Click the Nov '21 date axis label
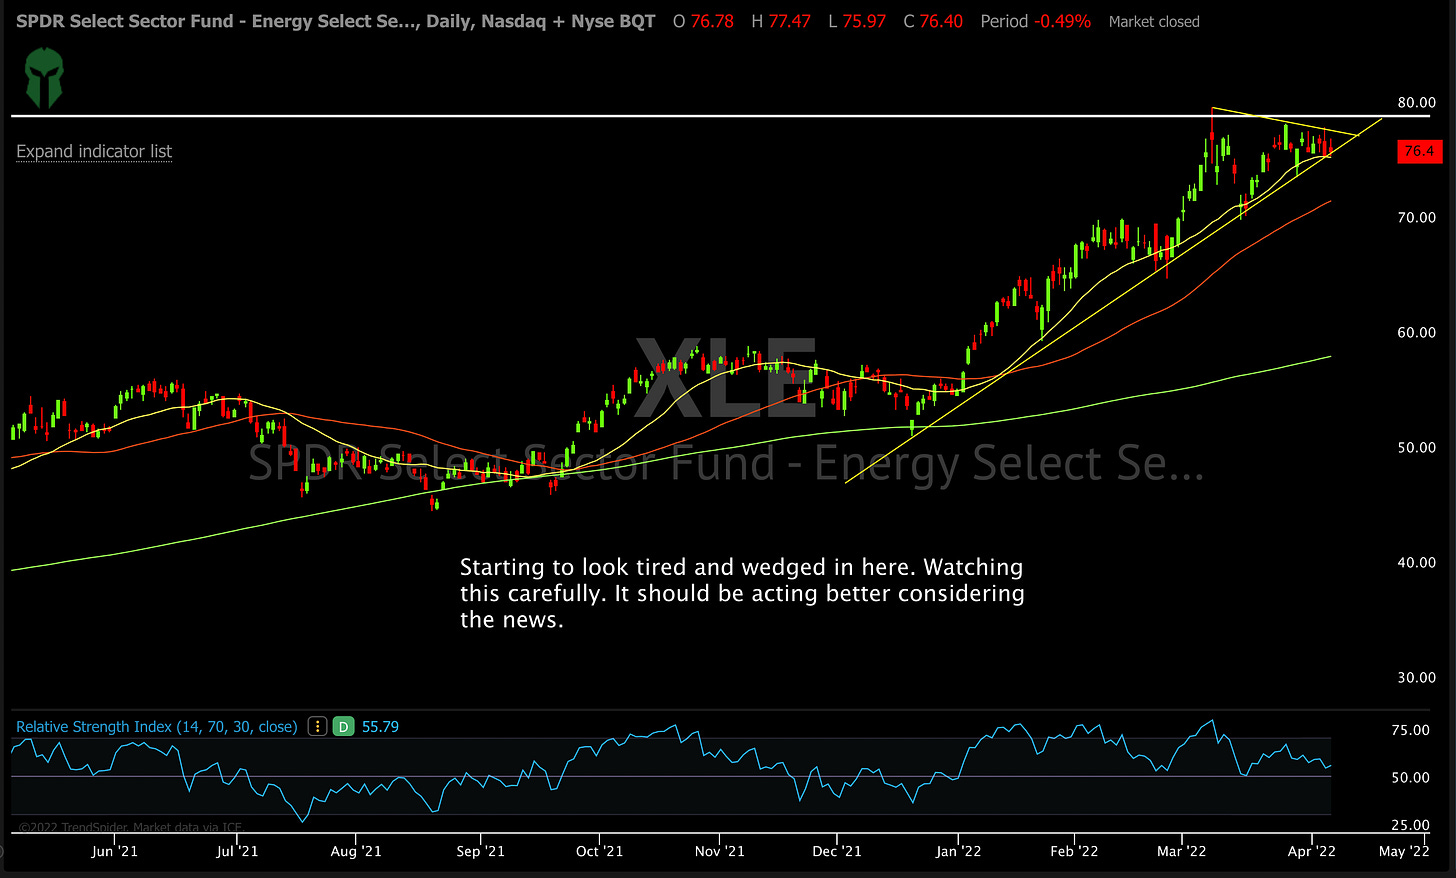This screenshot has width=1456, height=878. [x=719, y=852]
